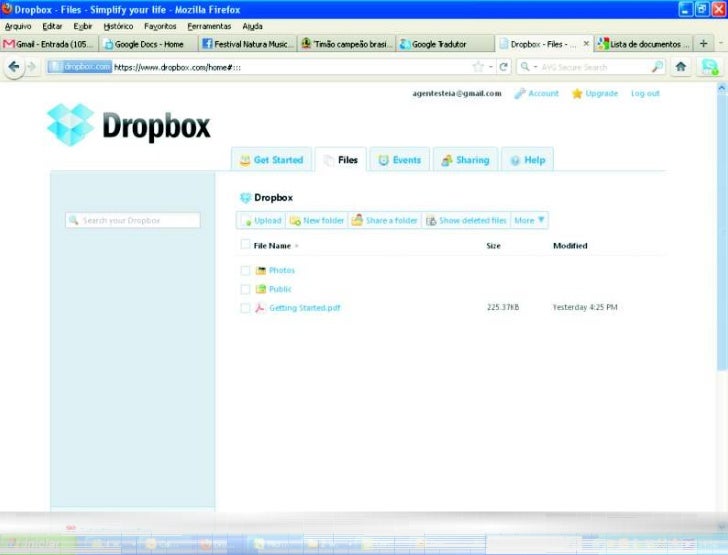Click the Size column header
The width and height of the screenshot is (728, 555).
pyautogui.click(x=493, y=246)
